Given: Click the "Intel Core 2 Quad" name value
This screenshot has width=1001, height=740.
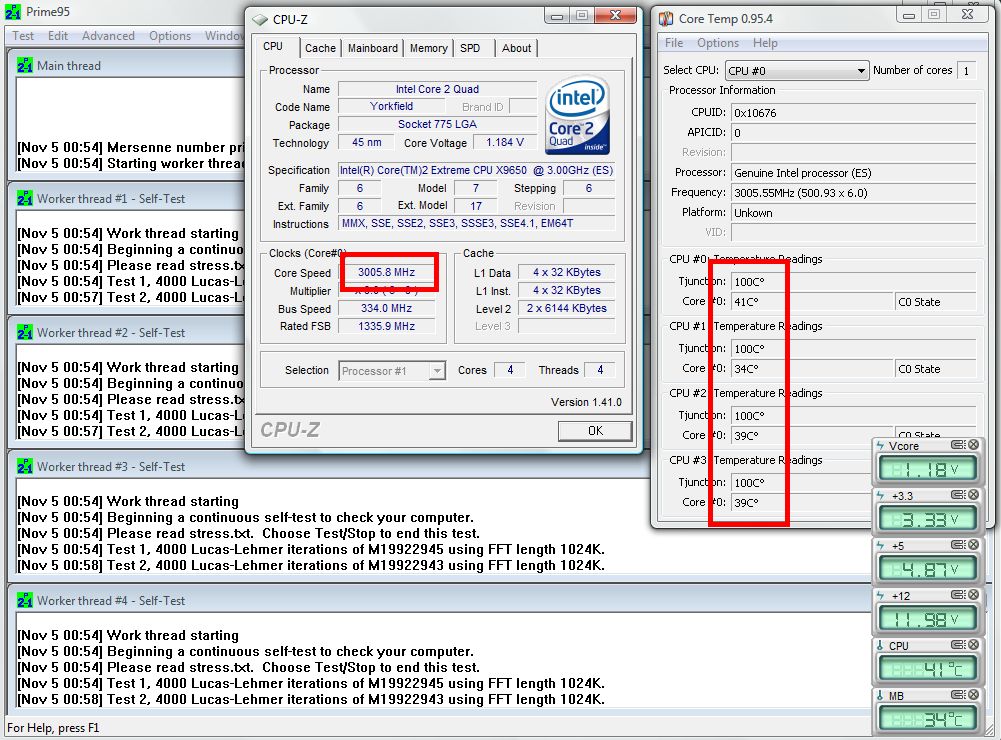Looking at the screenshot, I should [x=437, y=89].
